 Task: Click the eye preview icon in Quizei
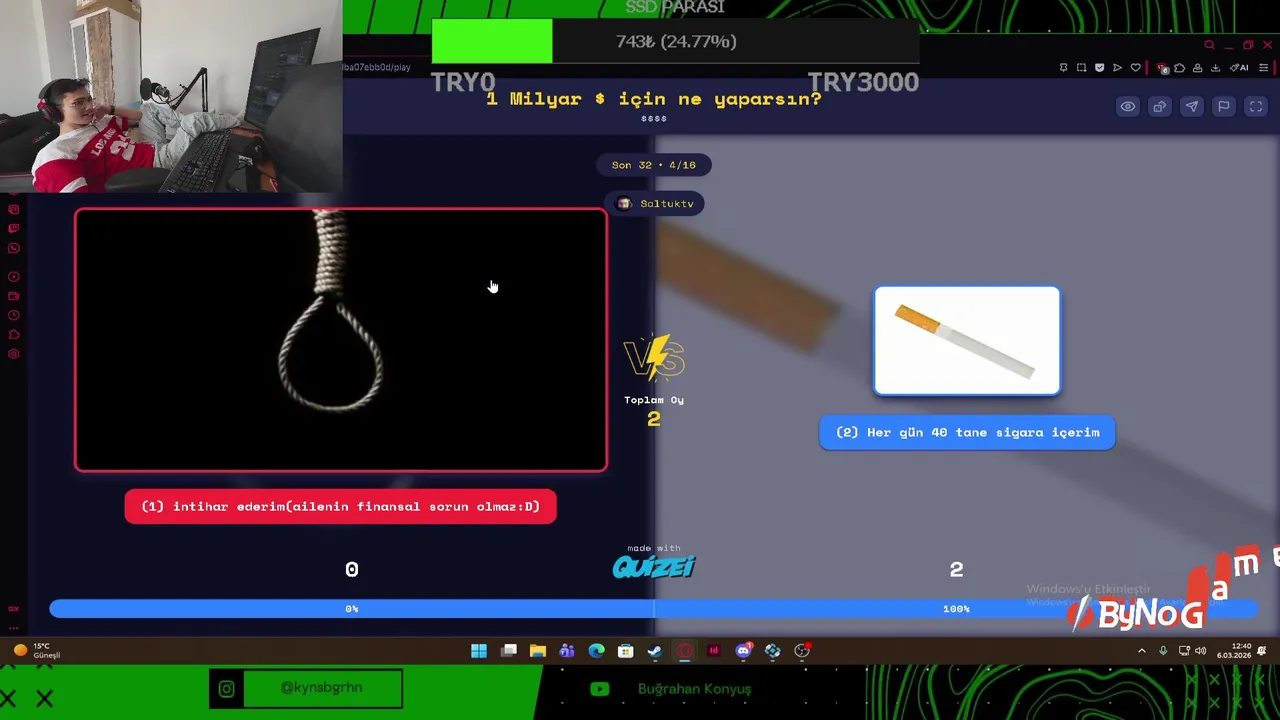[1128, 107]
